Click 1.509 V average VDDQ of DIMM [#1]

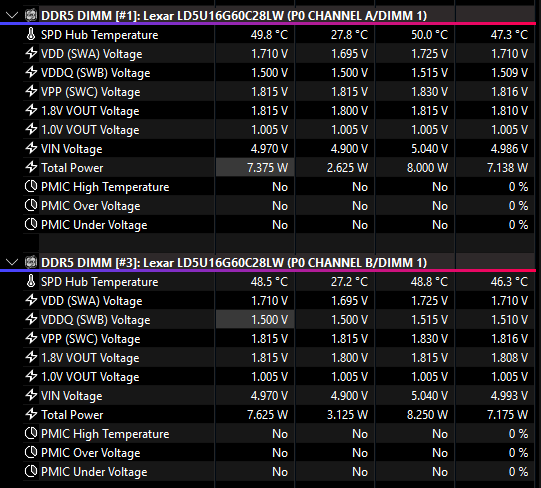click(x=510, y=72)
